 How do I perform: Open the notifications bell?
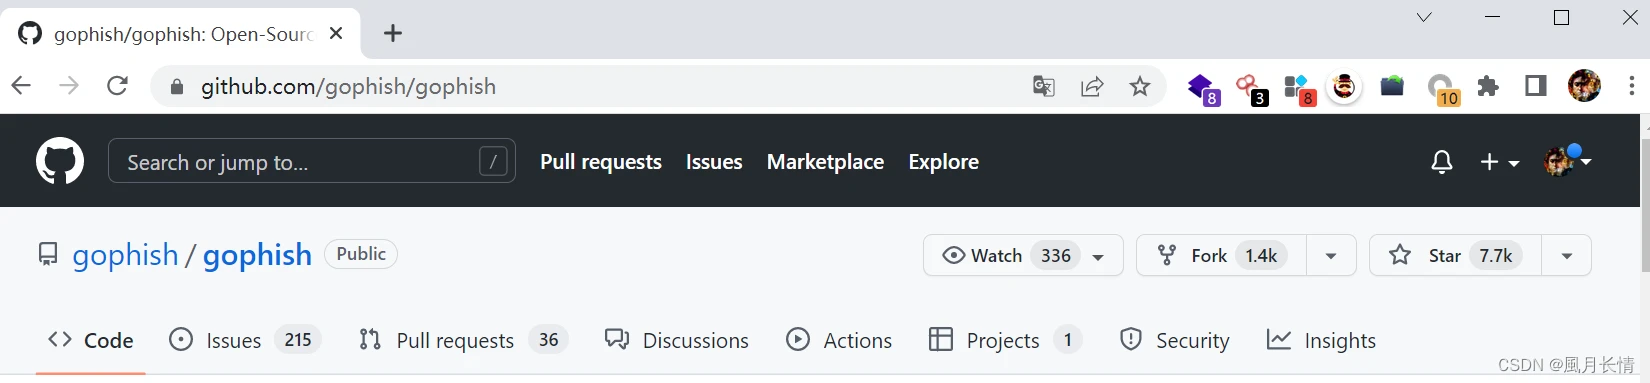click(x=1441, y=162)
